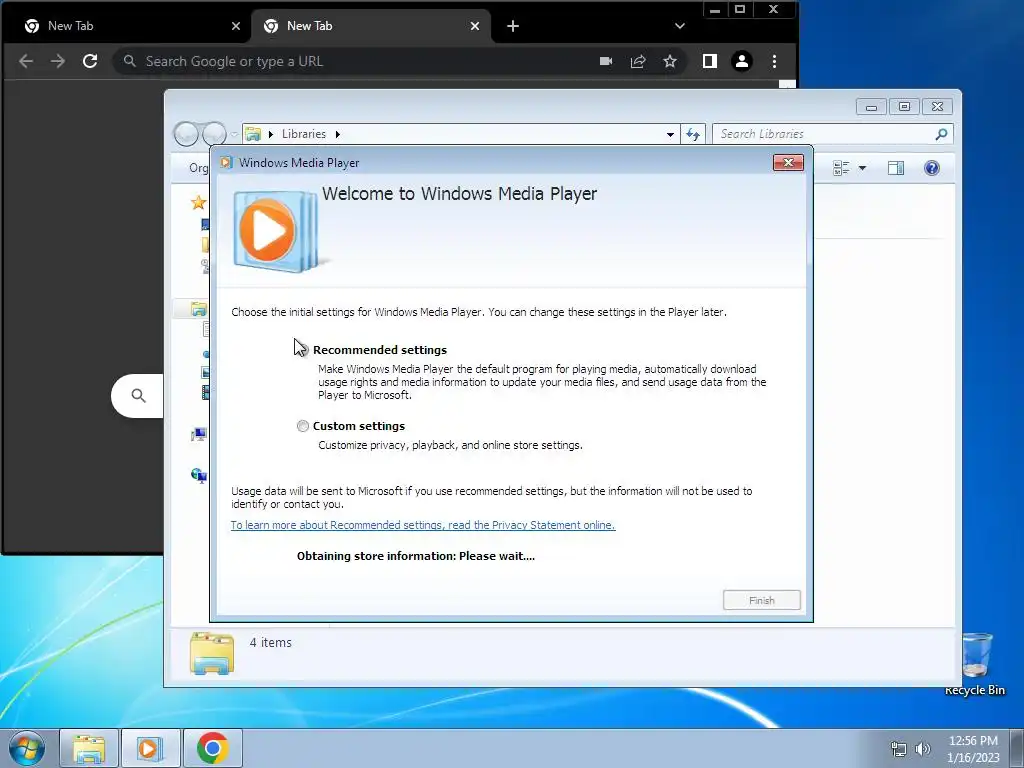The image size is (1024, 768).
Task: Select Libraries item in Explorer navigation pane
Action: click(x=199, y=309)
